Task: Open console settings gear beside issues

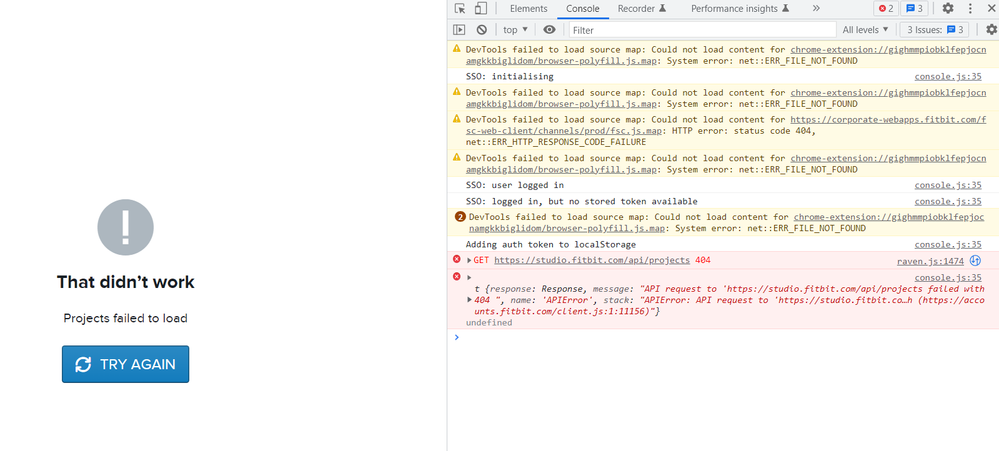Action: point(991,29)
